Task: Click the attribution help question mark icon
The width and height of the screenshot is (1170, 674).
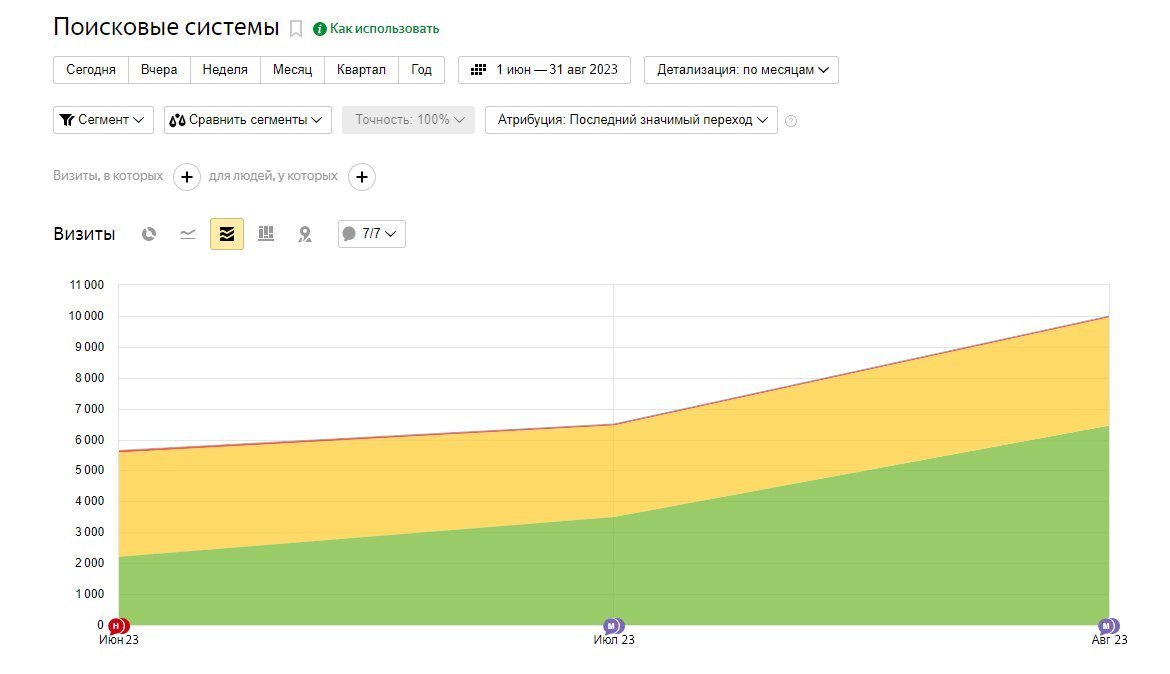Action: (x=791, y=121)
